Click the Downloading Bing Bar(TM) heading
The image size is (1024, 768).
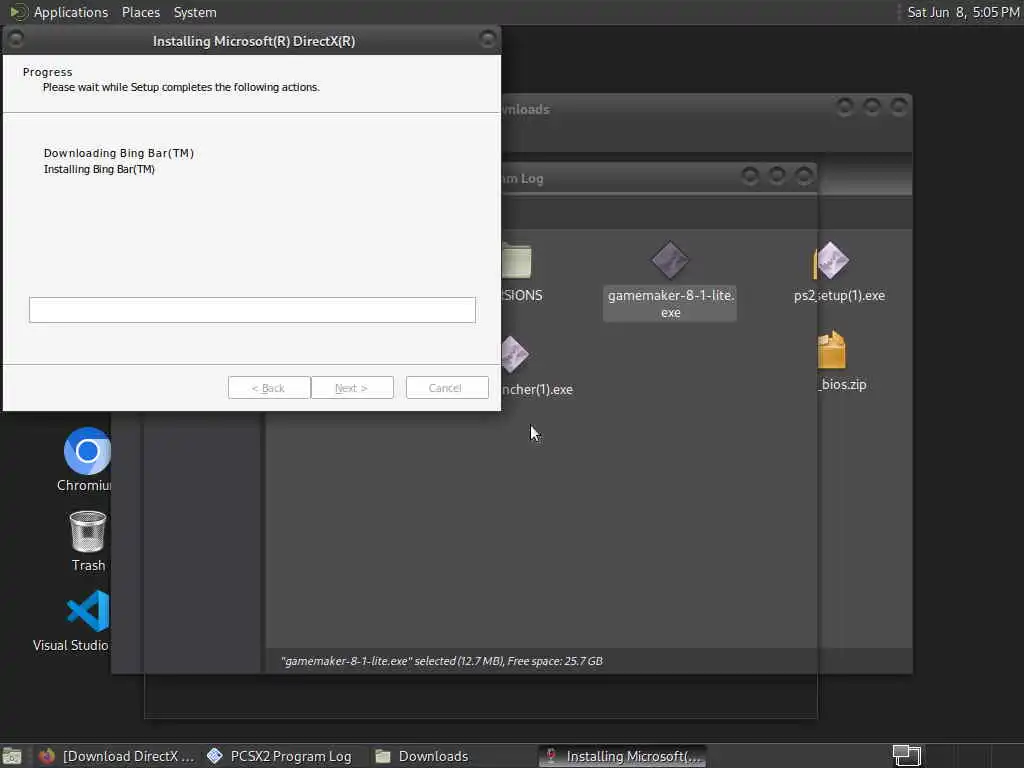click(119, 153)
